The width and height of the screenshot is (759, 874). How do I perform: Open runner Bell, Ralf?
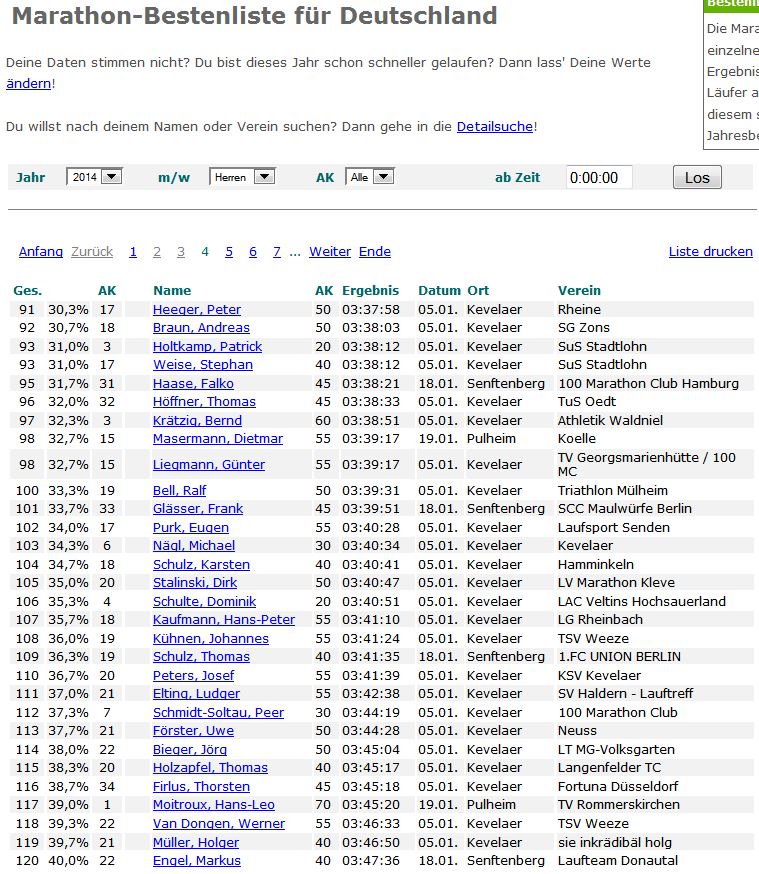pyautogui.click(x=179, y=491)
